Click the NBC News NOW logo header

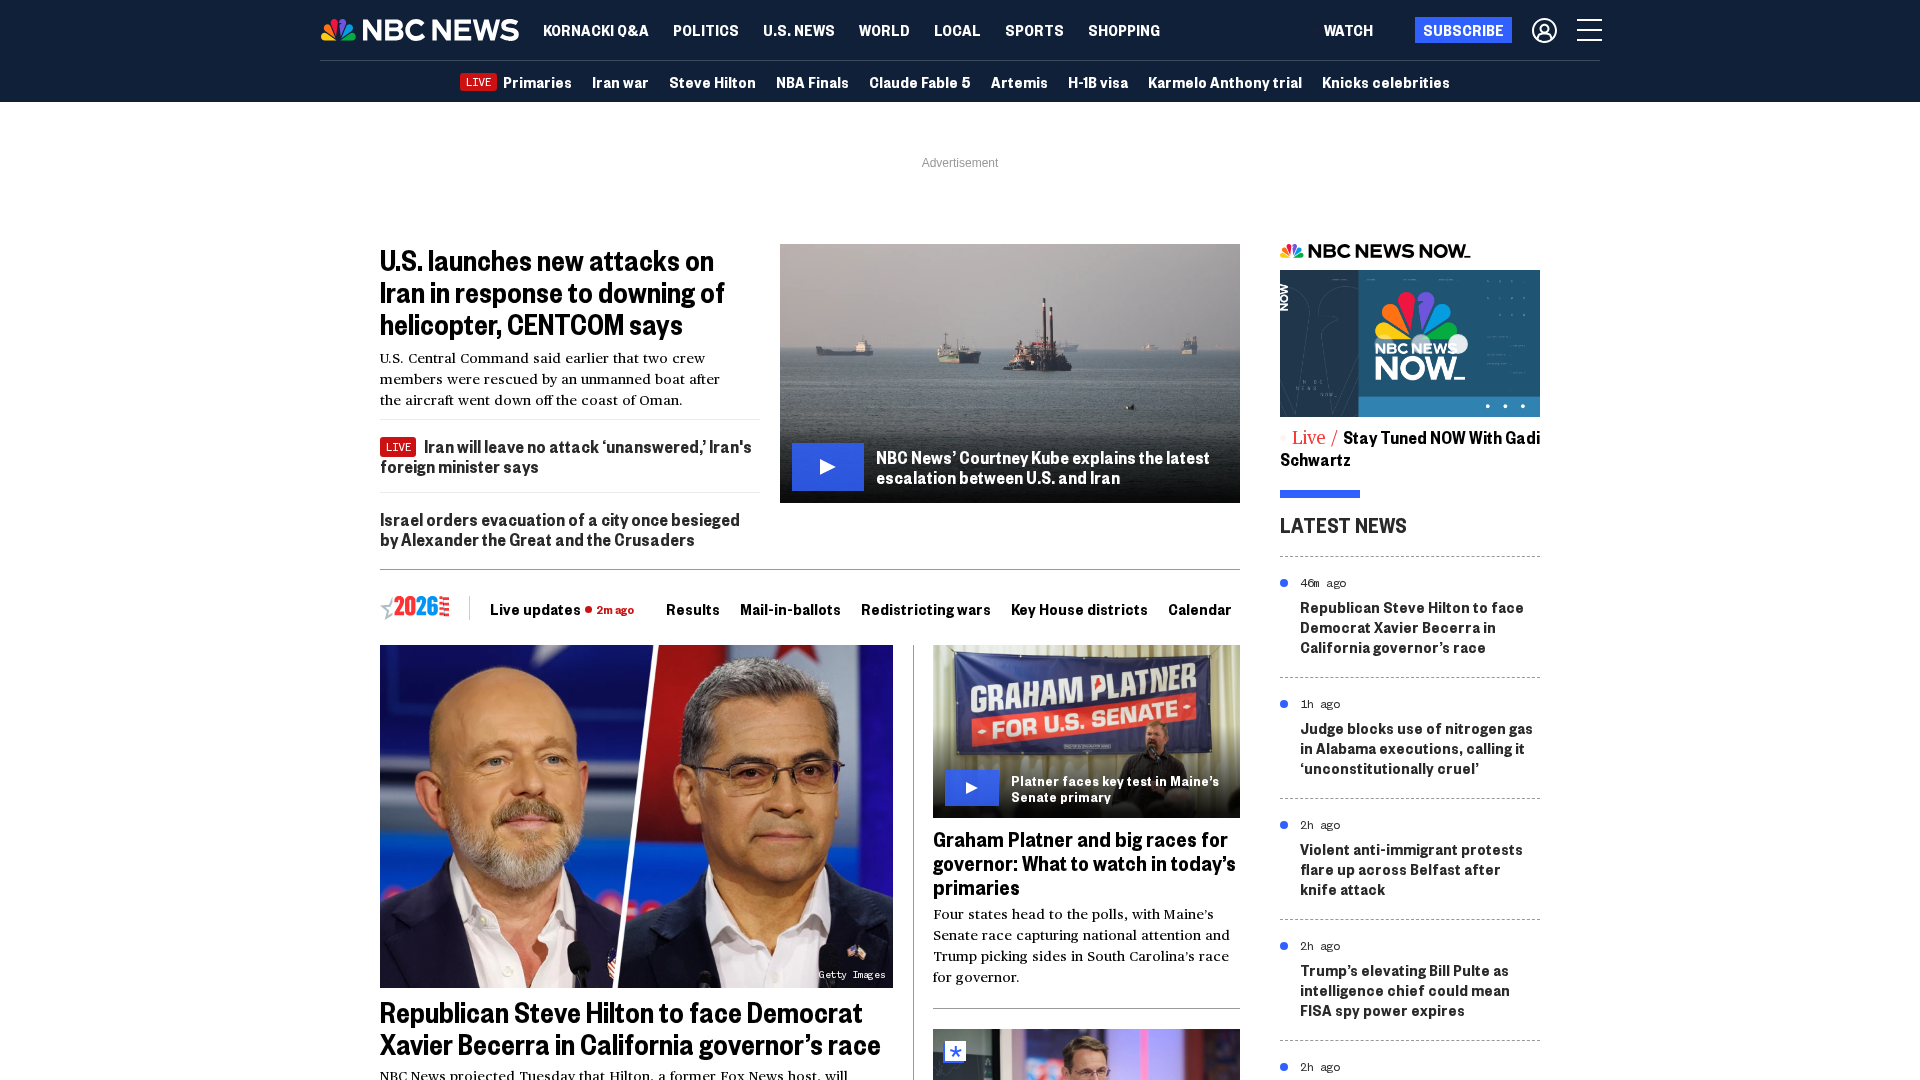tap(1375, 251)
